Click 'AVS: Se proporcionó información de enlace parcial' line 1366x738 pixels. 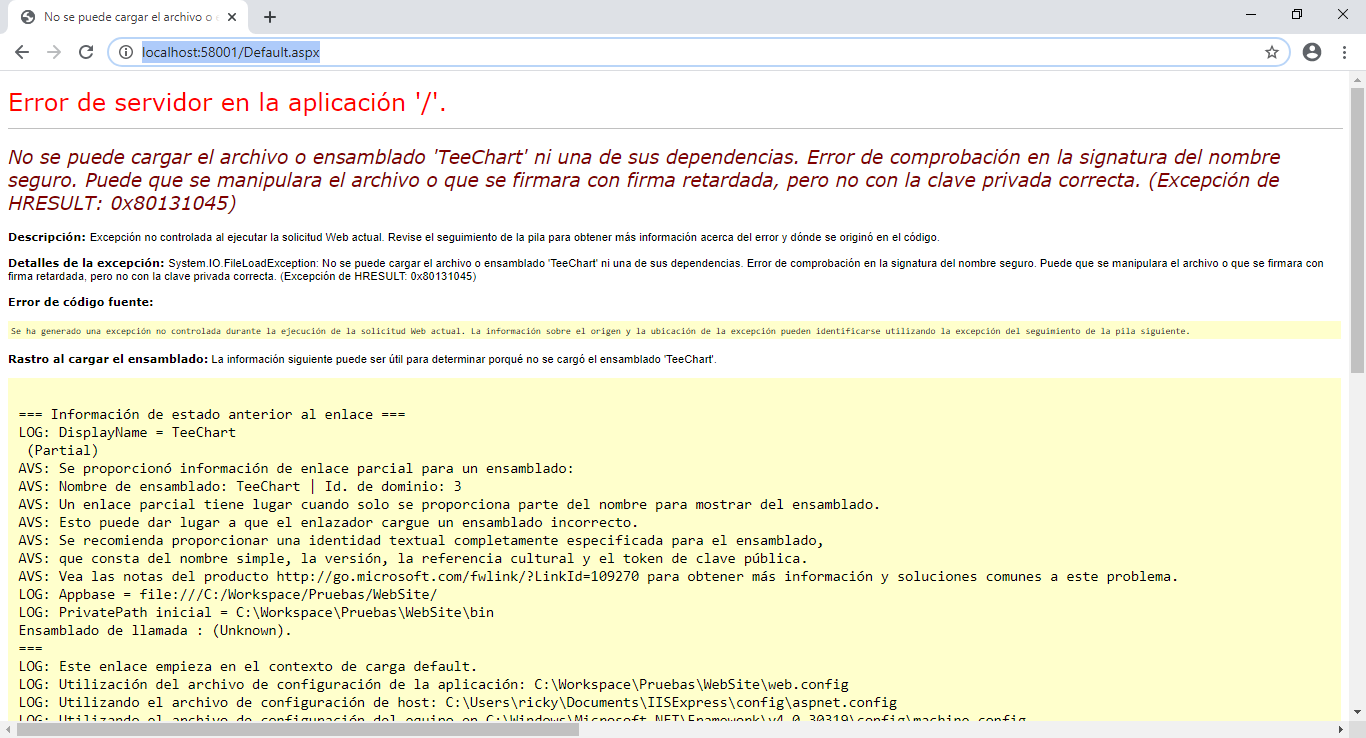click(296, 469)
